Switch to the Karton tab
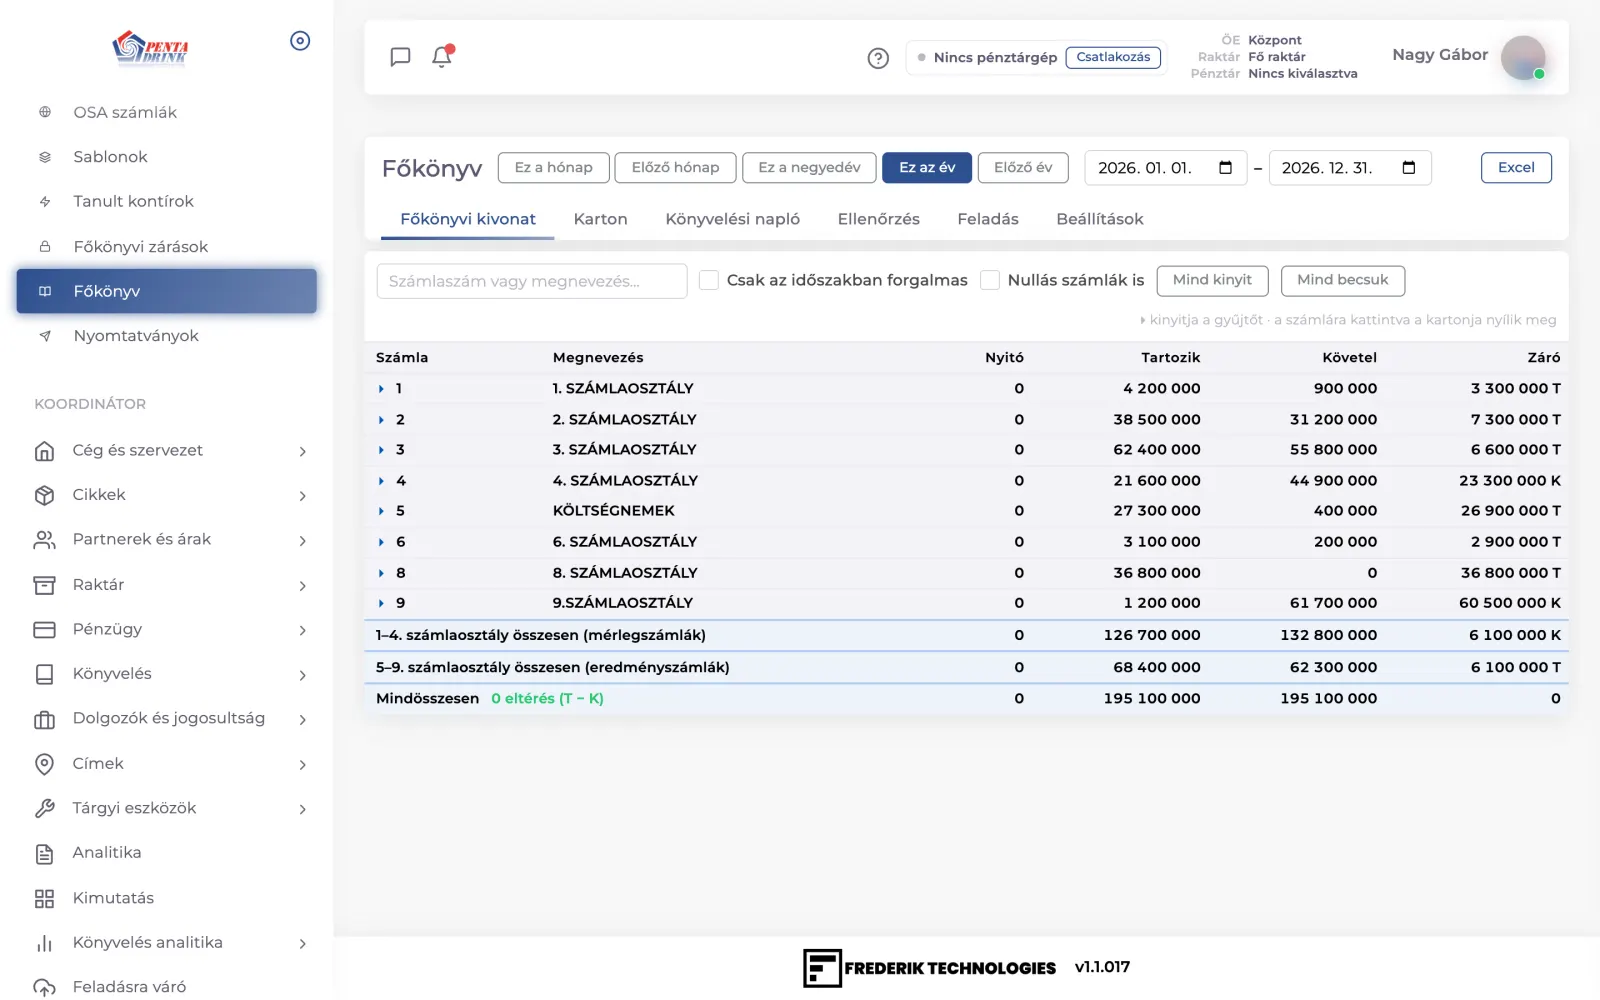The image size is (1600, 1000). [600, 219]
